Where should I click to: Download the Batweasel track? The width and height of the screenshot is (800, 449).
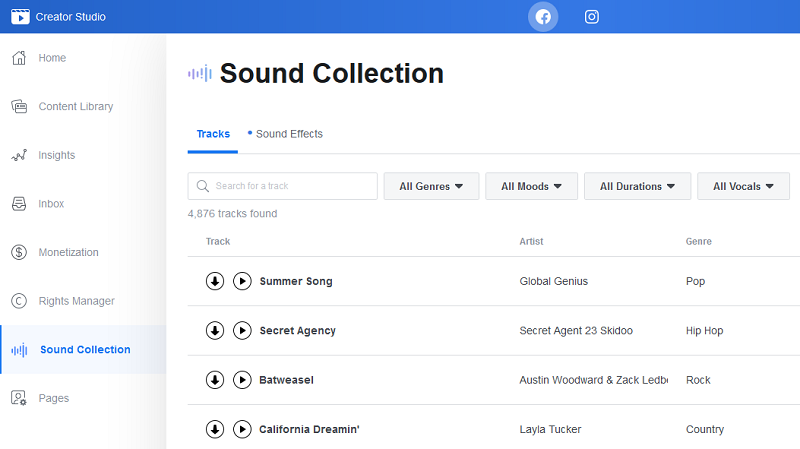point(214,380)
